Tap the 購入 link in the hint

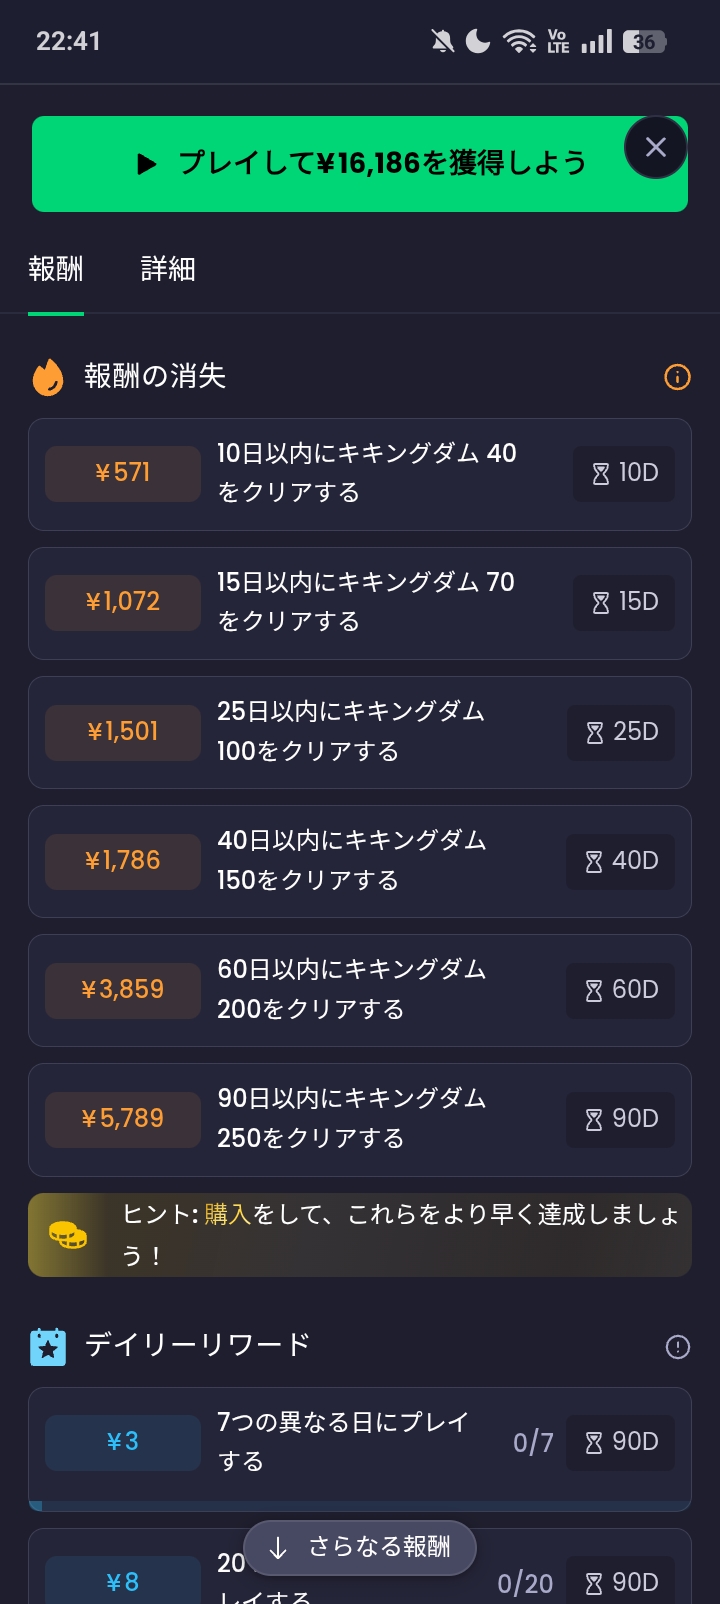(x=228, y=1215)
